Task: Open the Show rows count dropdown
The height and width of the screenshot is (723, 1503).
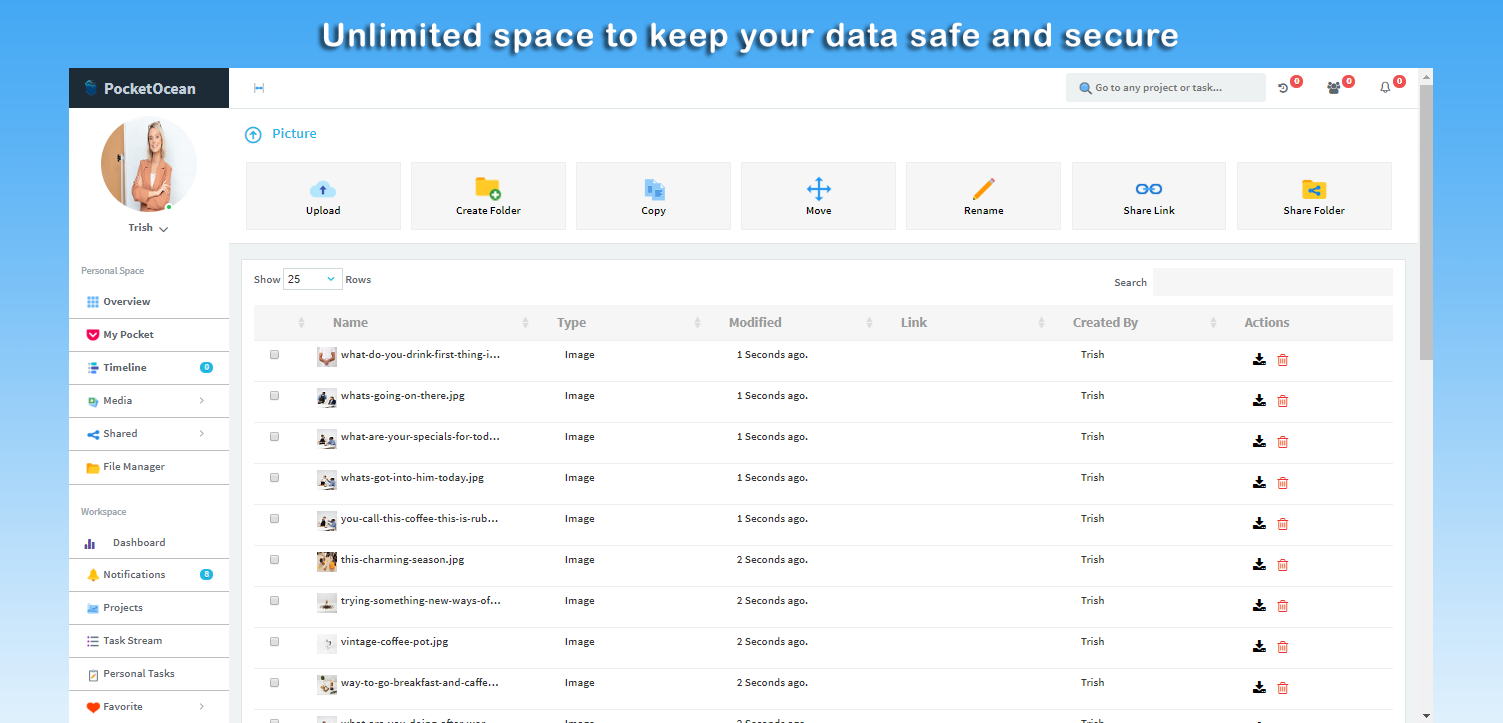Action: (312, 280)
